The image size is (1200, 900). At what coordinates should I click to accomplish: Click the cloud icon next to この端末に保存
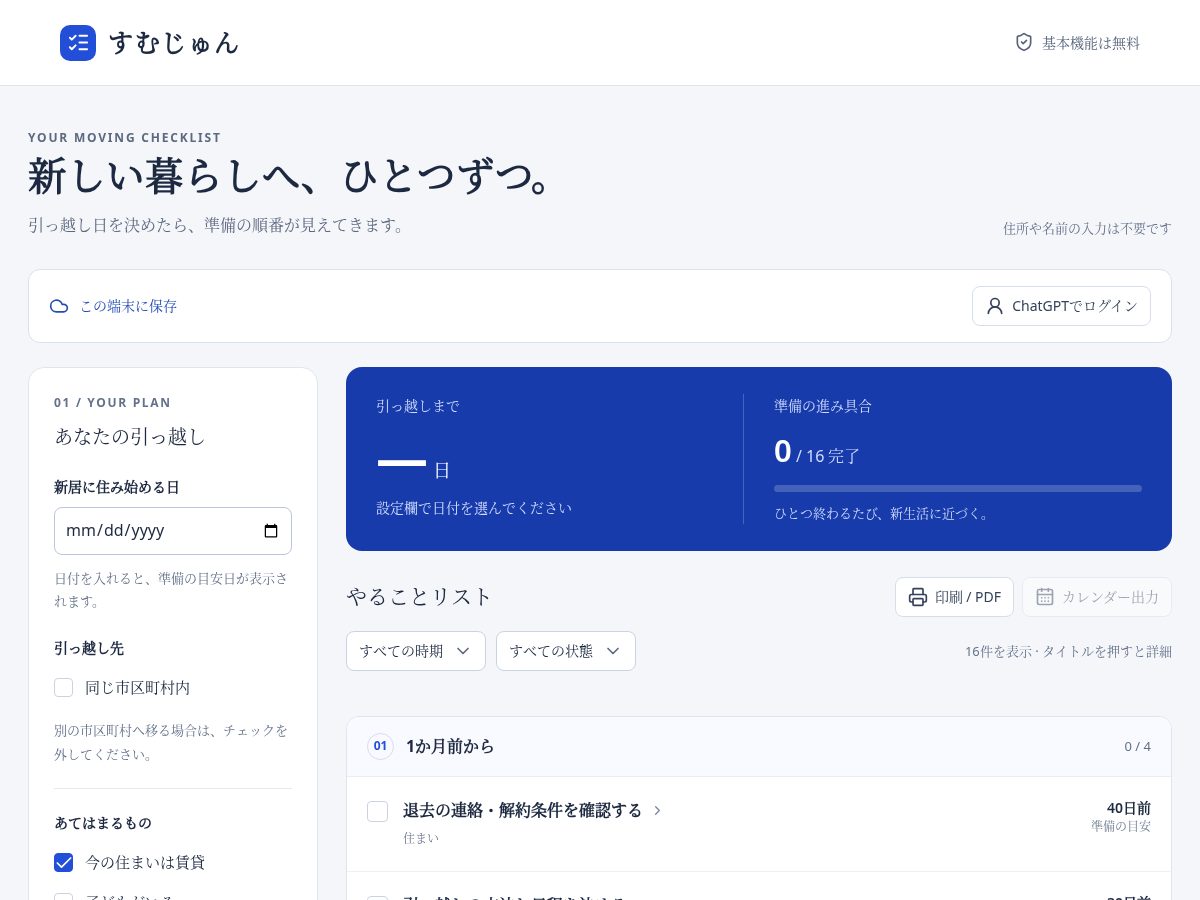tap(59, 306)
